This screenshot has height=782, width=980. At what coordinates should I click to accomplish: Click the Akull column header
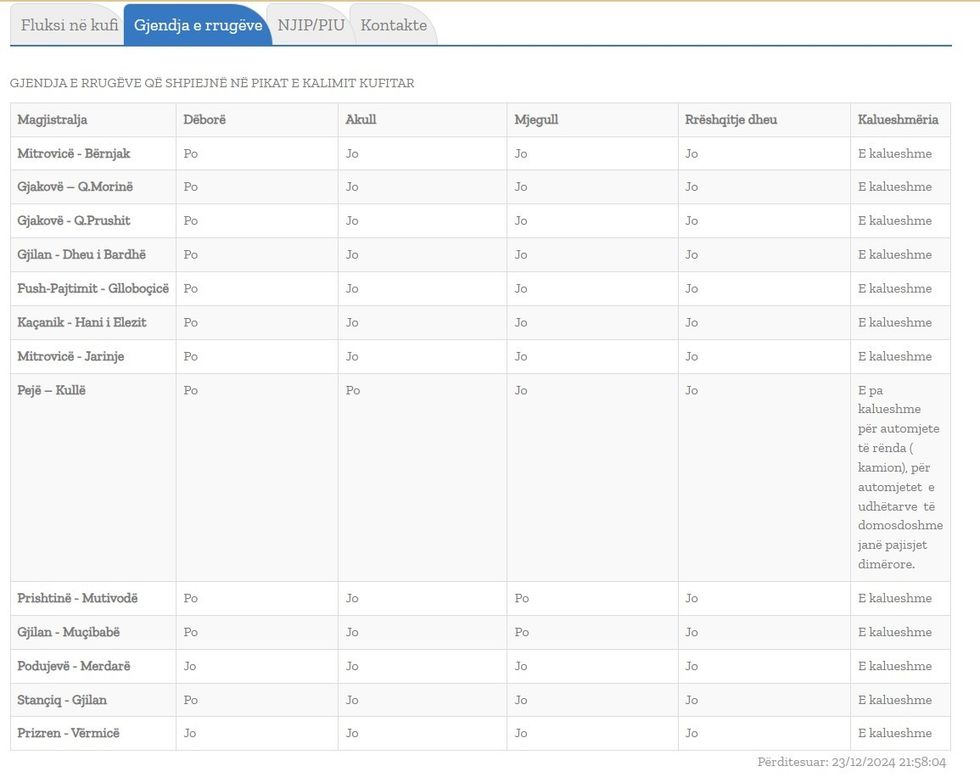coord(361,119)
